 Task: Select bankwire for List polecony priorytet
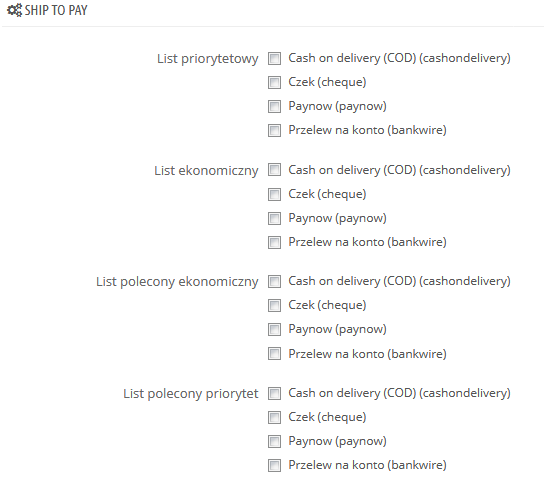[274, 465]
